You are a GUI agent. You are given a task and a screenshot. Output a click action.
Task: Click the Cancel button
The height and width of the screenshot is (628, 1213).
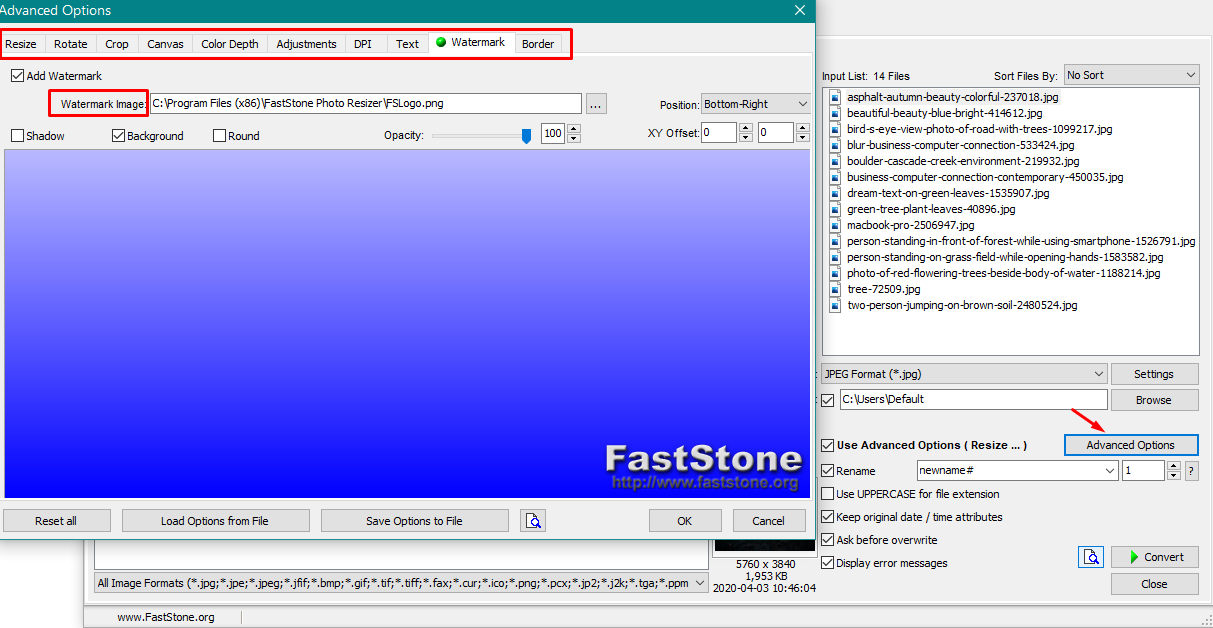click(769, 521)
